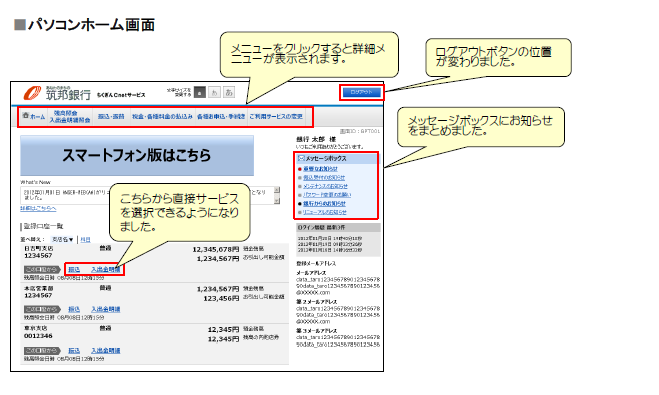Click the What's New scroll-up arrow
This screenshot has width=659, height=395.
tap(277, 190)
